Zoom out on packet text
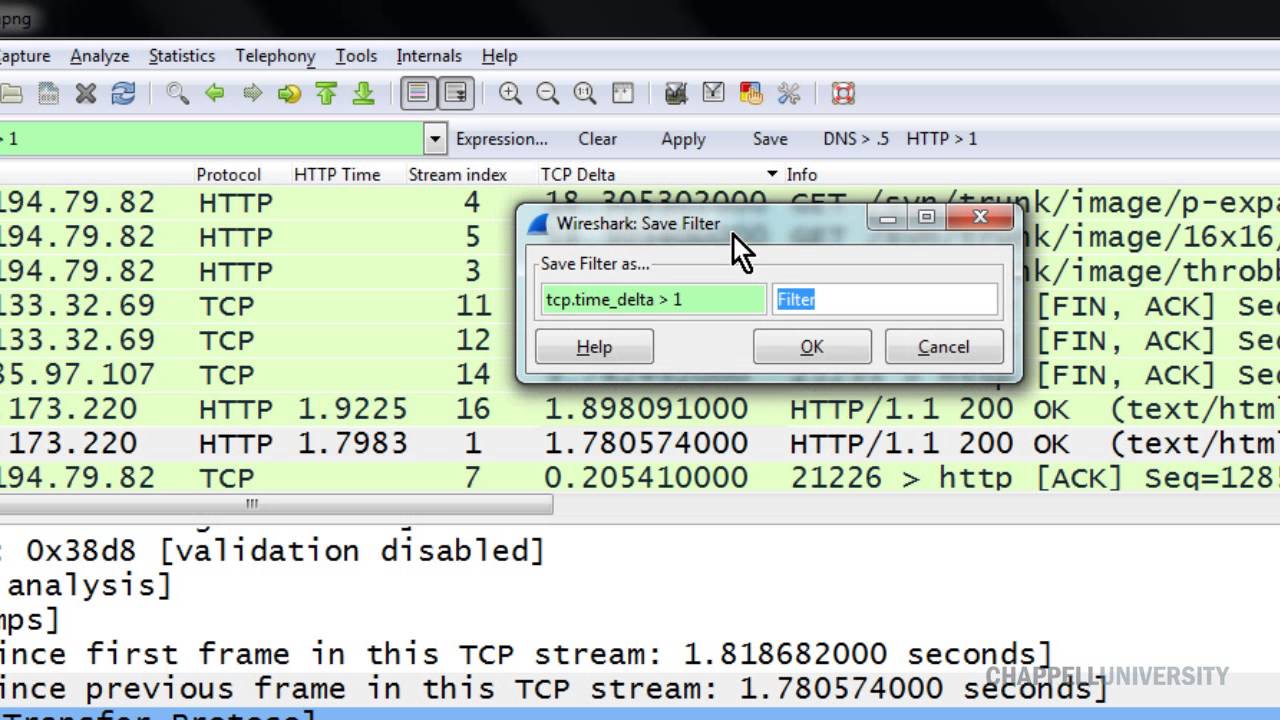Viewport: 1280px width, 720px height. [x=547, y=94]
